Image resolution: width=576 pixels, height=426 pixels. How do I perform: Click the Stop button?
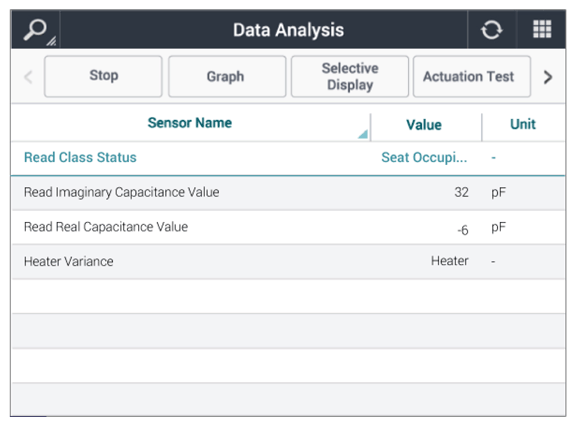pos(103,76)
